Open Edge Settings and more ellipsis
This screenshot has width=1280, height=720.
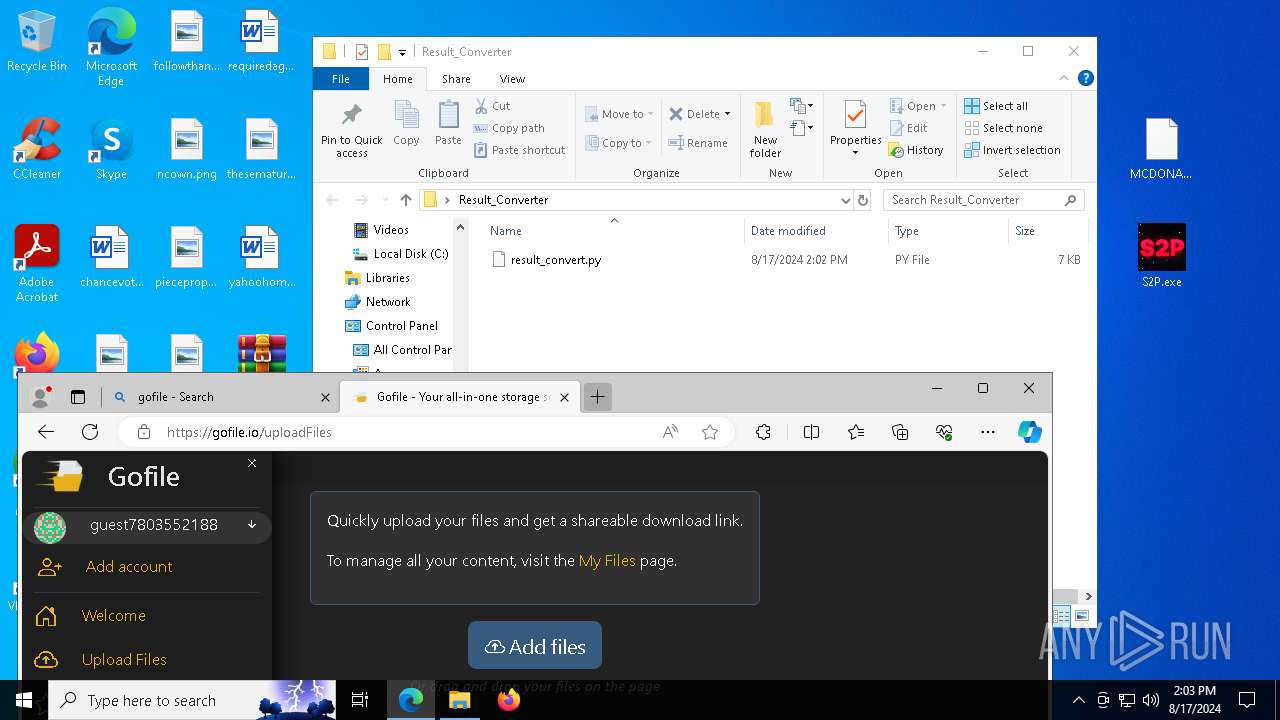point(988,432)
